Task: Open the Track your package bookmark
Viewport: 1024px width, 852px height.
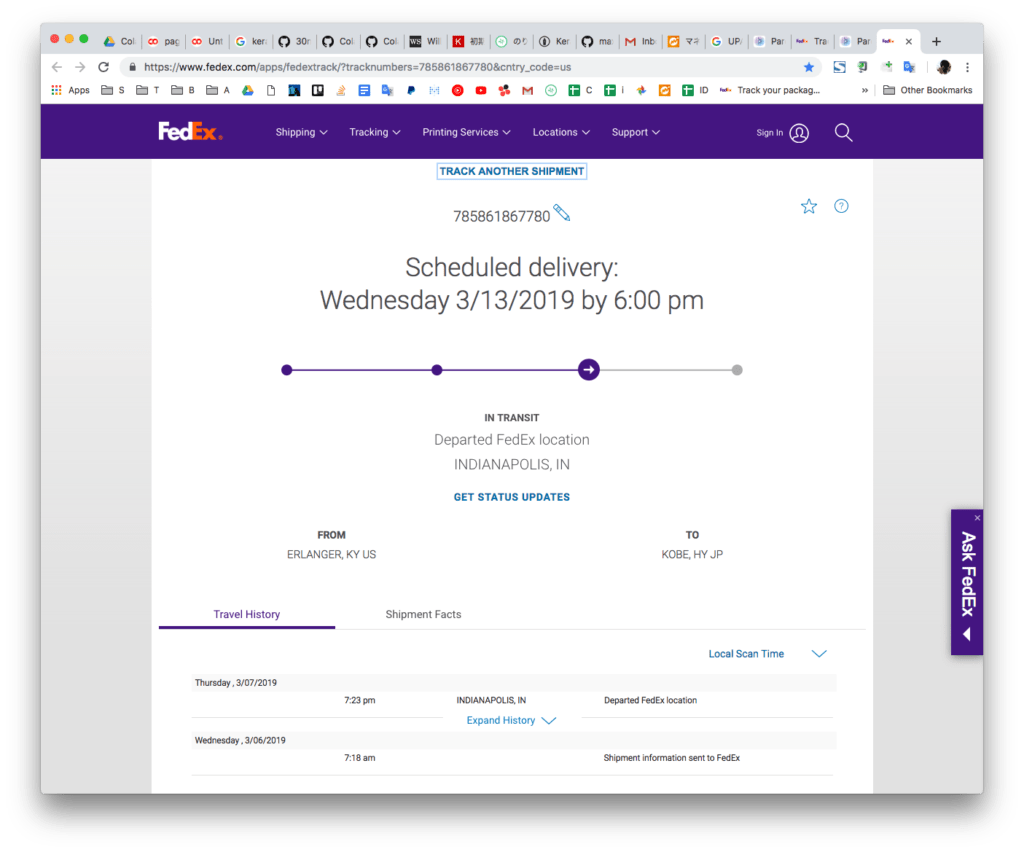Action: point(770,90)
